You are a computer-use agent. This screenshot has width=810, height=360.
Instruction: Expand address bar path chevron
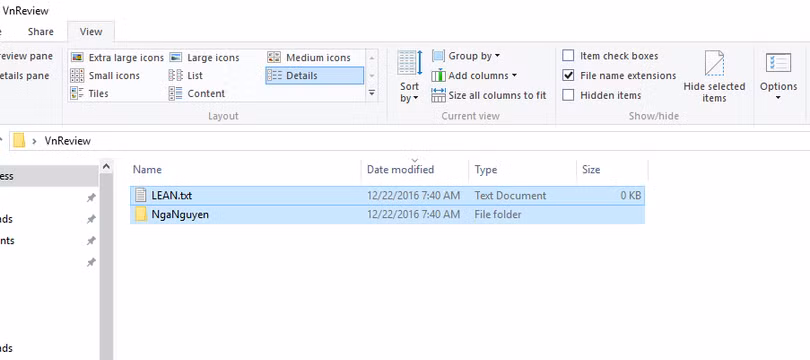pos(34,141)
